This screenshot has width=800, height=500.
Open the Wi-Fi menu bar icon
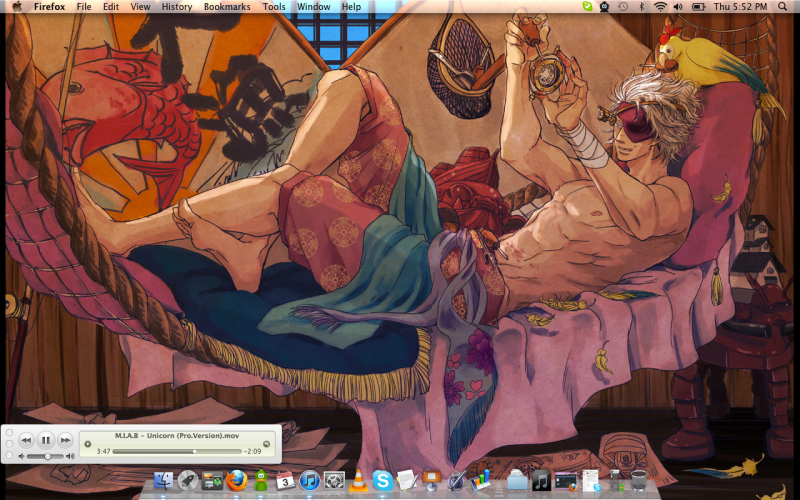point(660,7)
